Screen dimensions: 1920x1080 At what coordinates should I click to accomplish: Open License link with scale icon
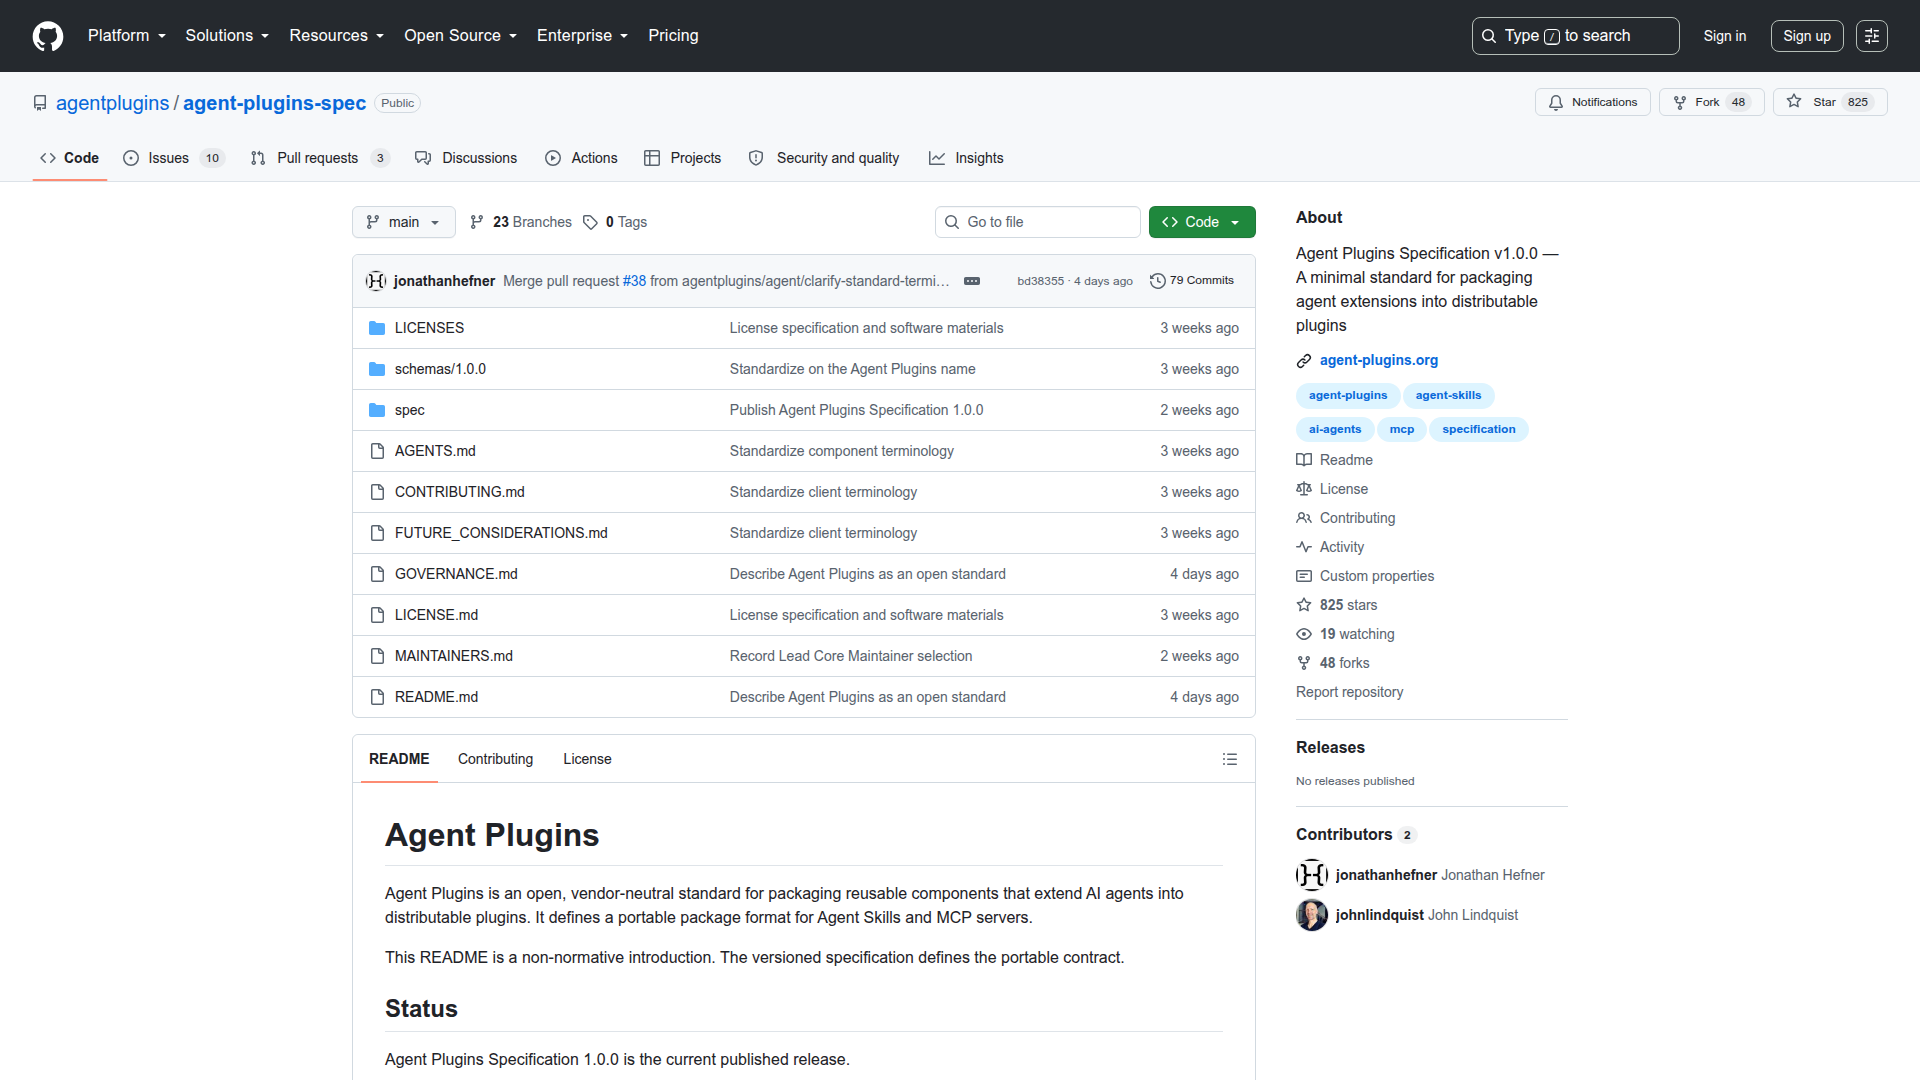click(1332, 489)
